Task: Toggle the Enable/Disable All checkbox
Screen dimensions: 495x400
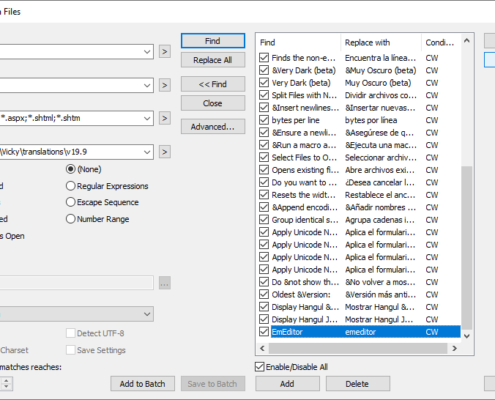Action: pyautogui.click(x=260, y=367)
